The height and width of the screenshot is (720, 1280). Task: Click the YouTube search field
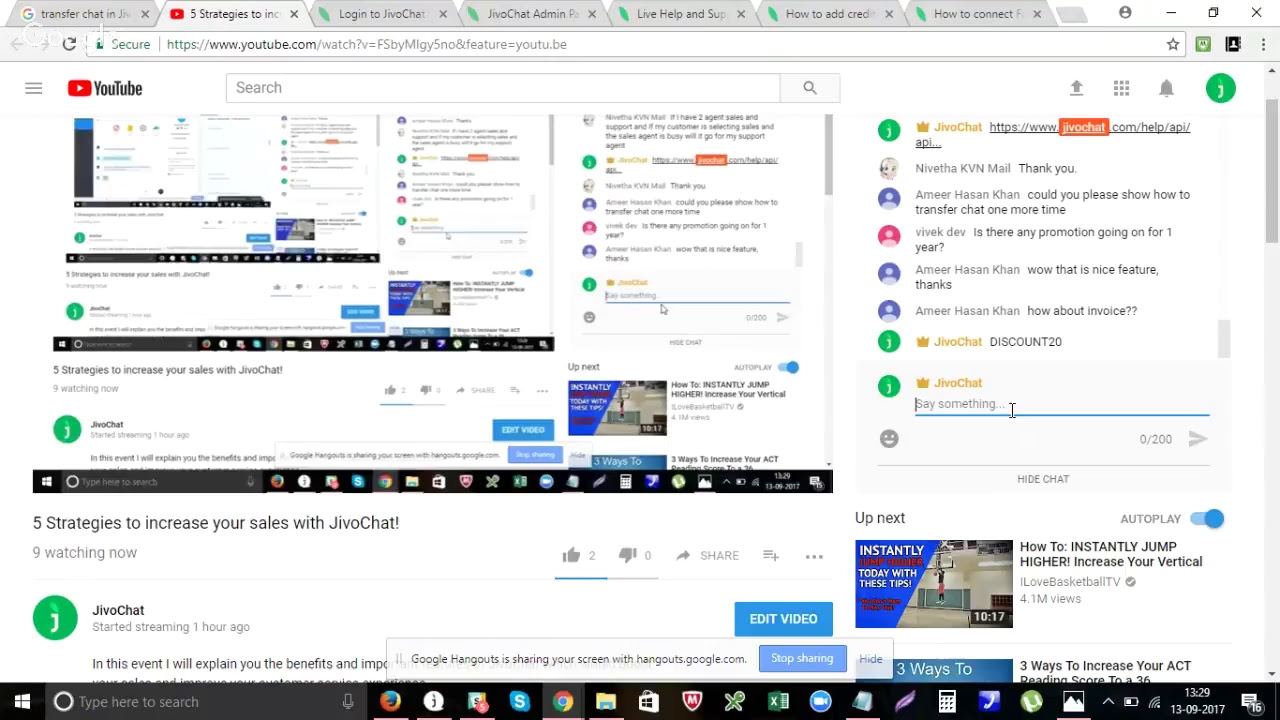pos(503,88)
